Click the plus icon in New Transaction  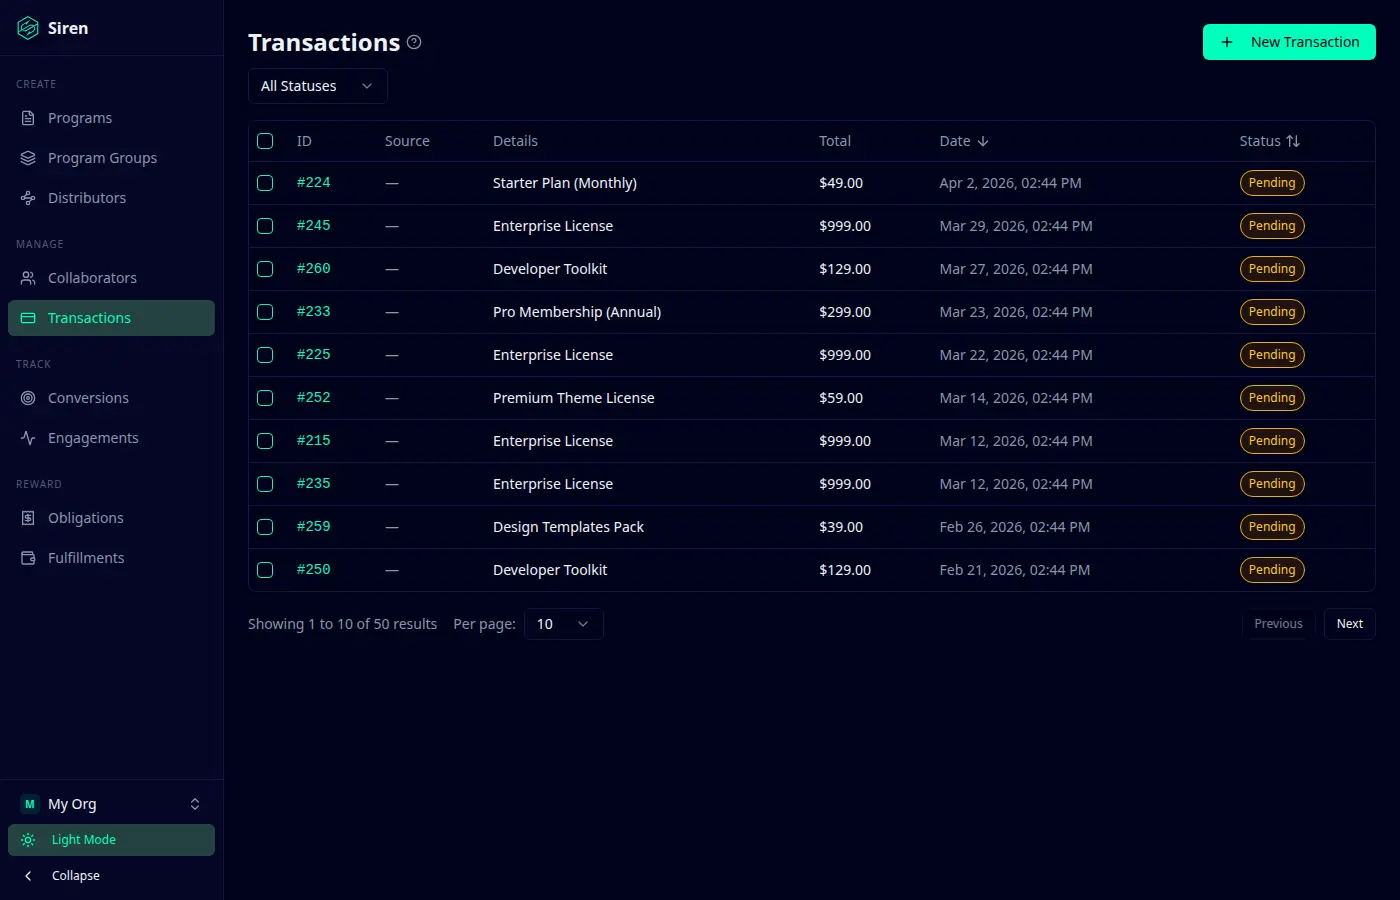point(1227,42)
